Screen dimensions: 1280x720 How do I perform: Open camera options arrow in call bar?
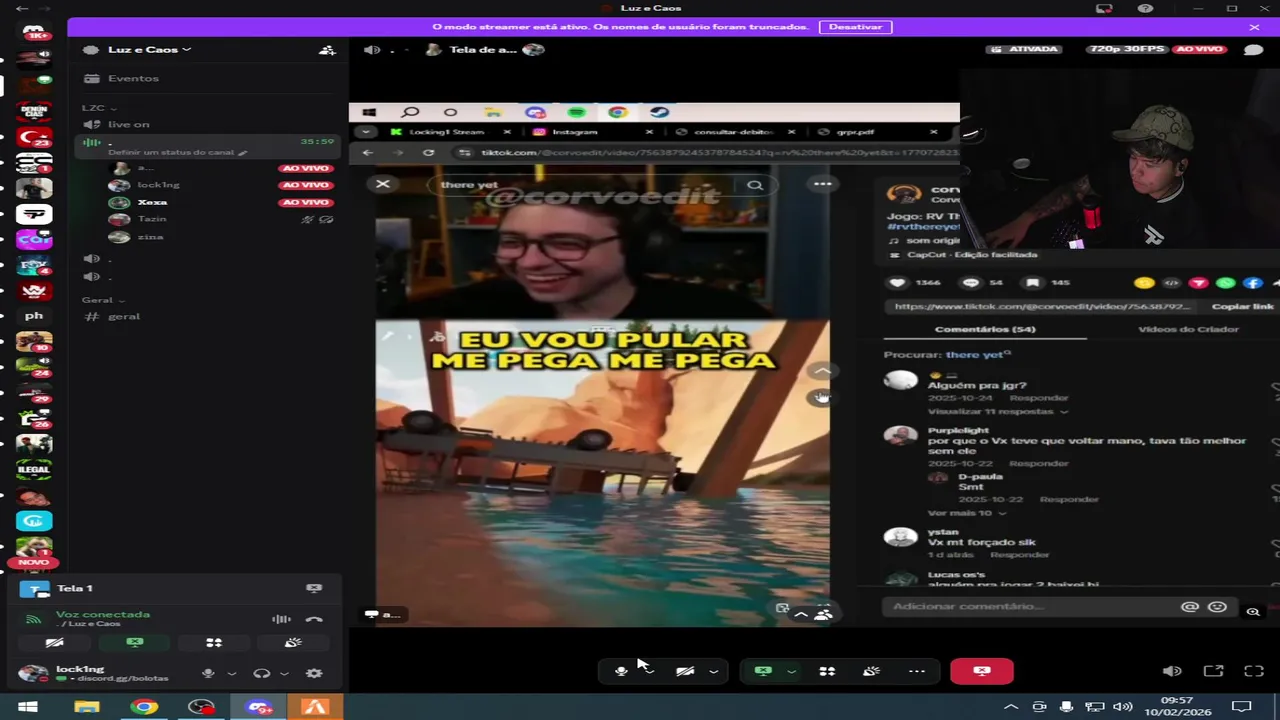click(714, 671)
